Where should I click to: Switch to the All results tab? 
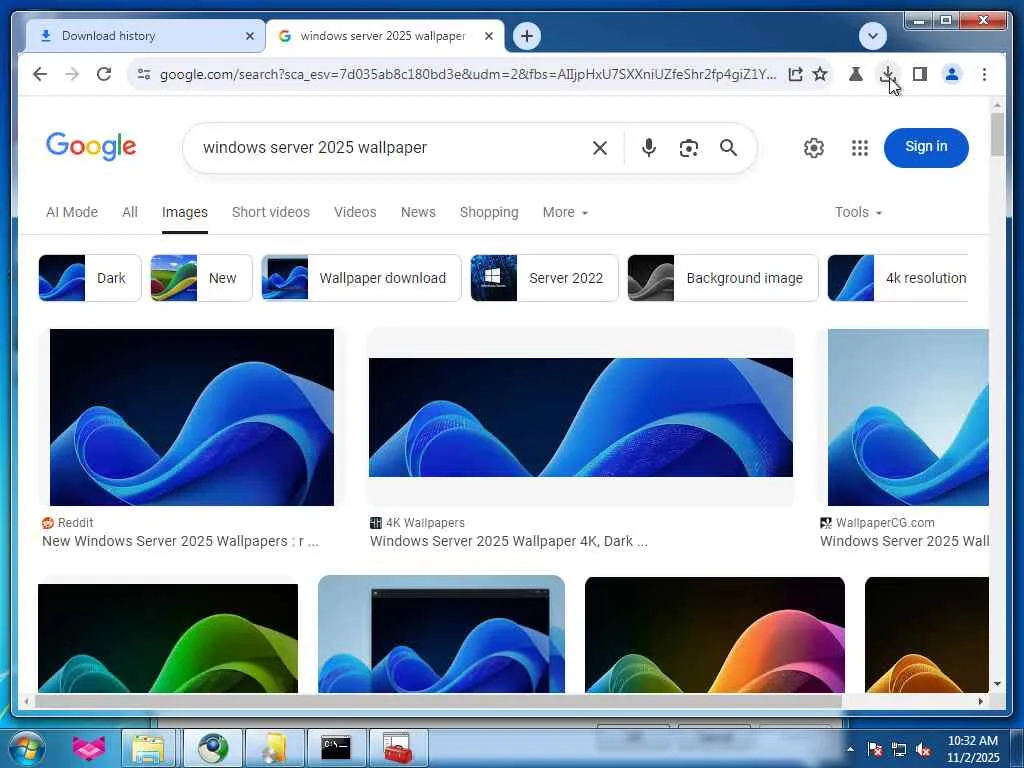pyautogui.click(x=130, y=212)
